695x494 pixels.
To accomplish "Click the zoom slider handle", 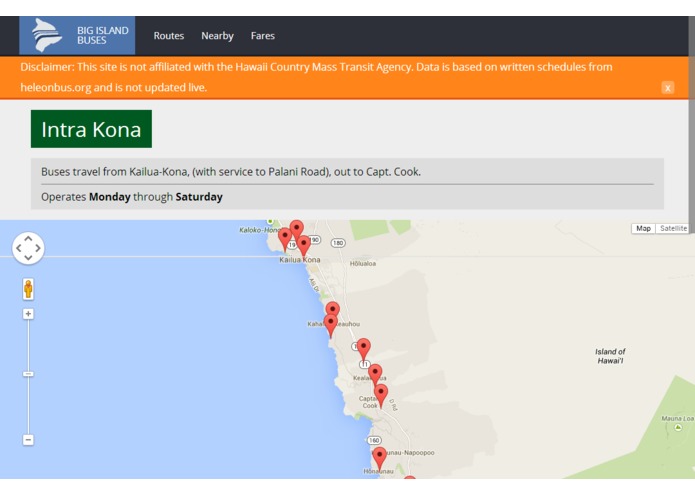I will pos(28,374).
